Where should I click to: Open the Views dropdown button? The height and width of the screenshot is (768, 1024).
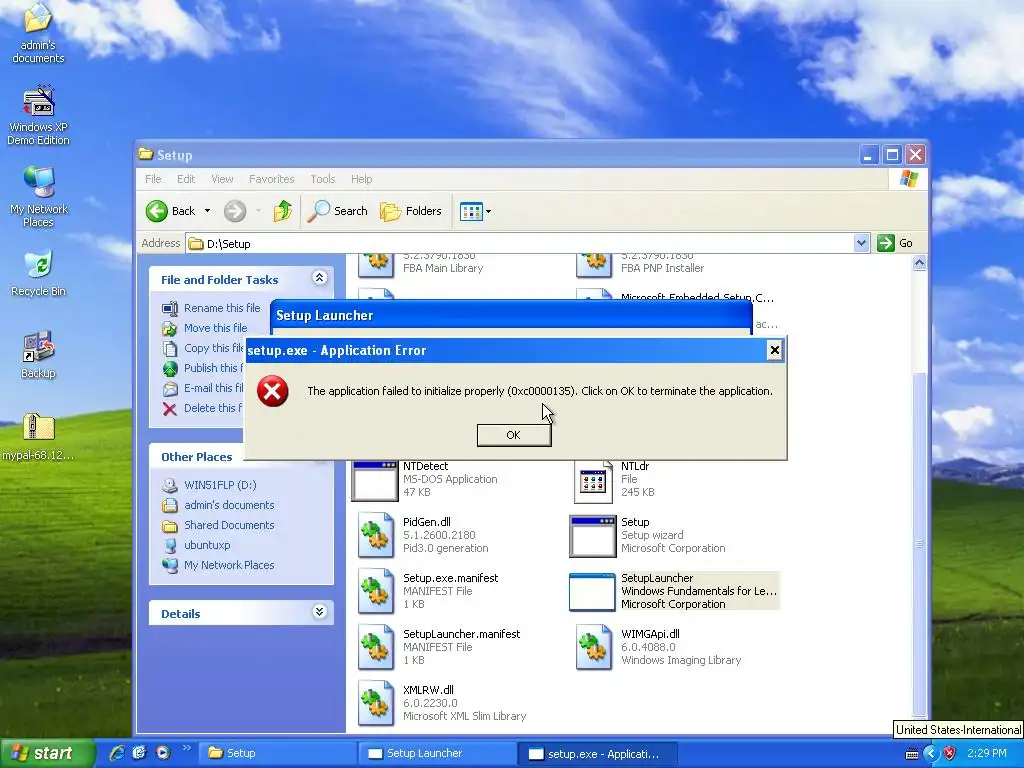pos(475,211)
